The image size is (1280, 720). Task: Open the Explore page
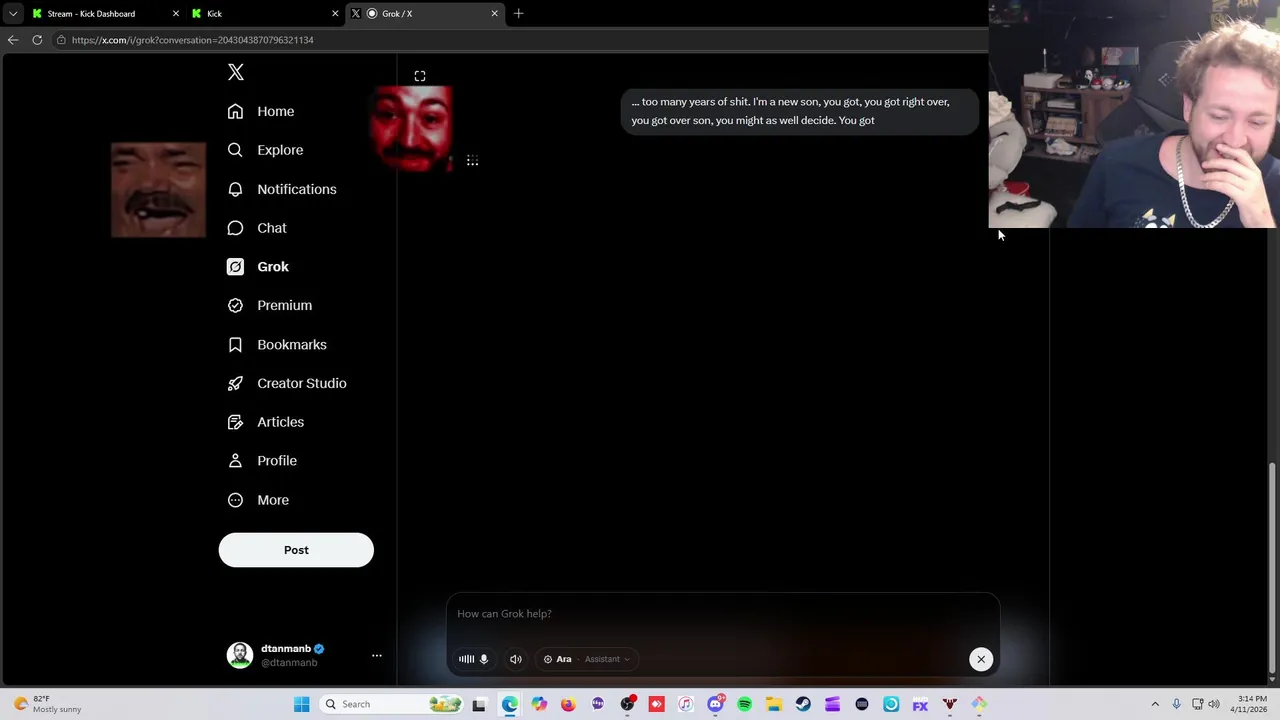(x=265, y=150)
